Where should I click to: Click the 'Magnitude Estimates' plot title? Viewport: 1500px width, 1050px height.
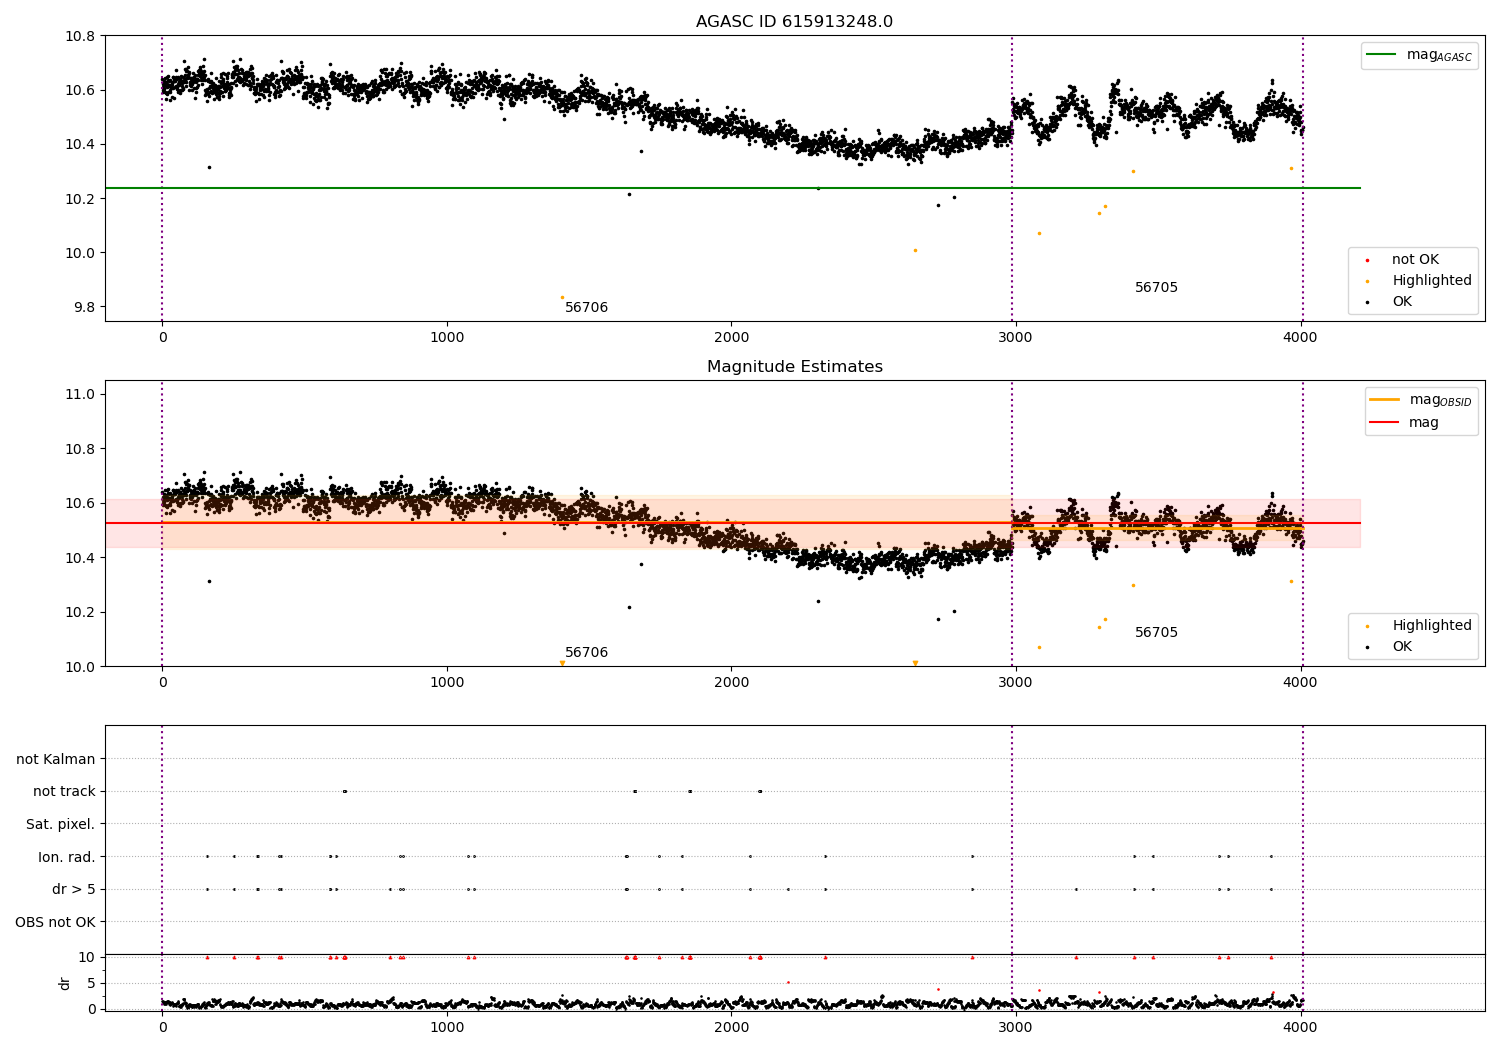click(x=794, y=367)
